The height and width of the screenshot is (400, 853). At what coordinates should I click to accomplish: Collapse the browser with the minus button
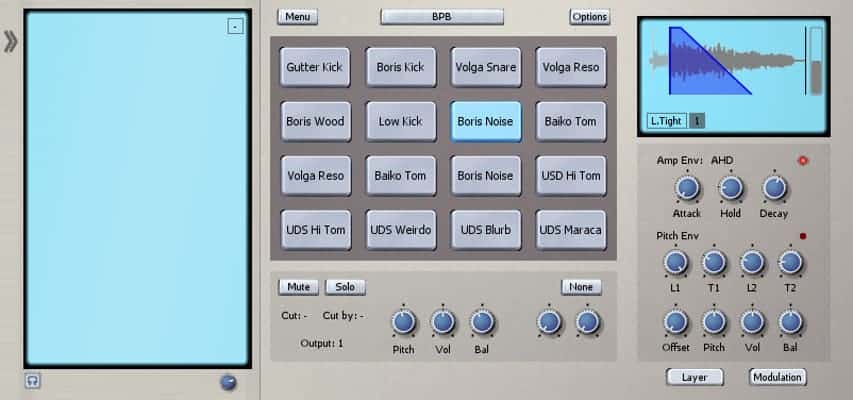click(x=235, y=27)
